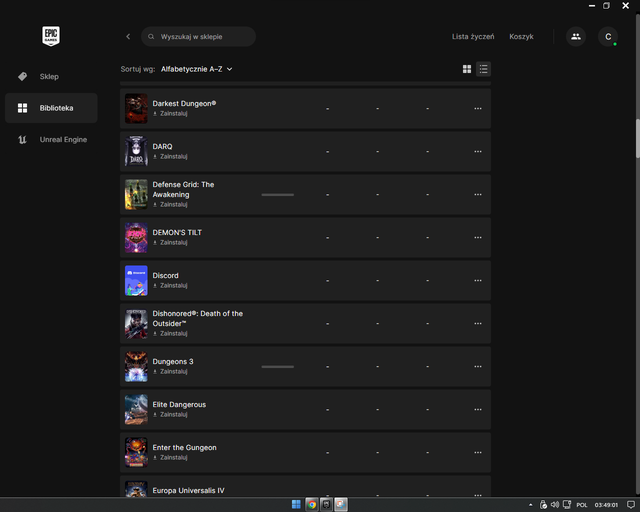
Task: Click the Epic Games logo
Action: coord(51,36)
